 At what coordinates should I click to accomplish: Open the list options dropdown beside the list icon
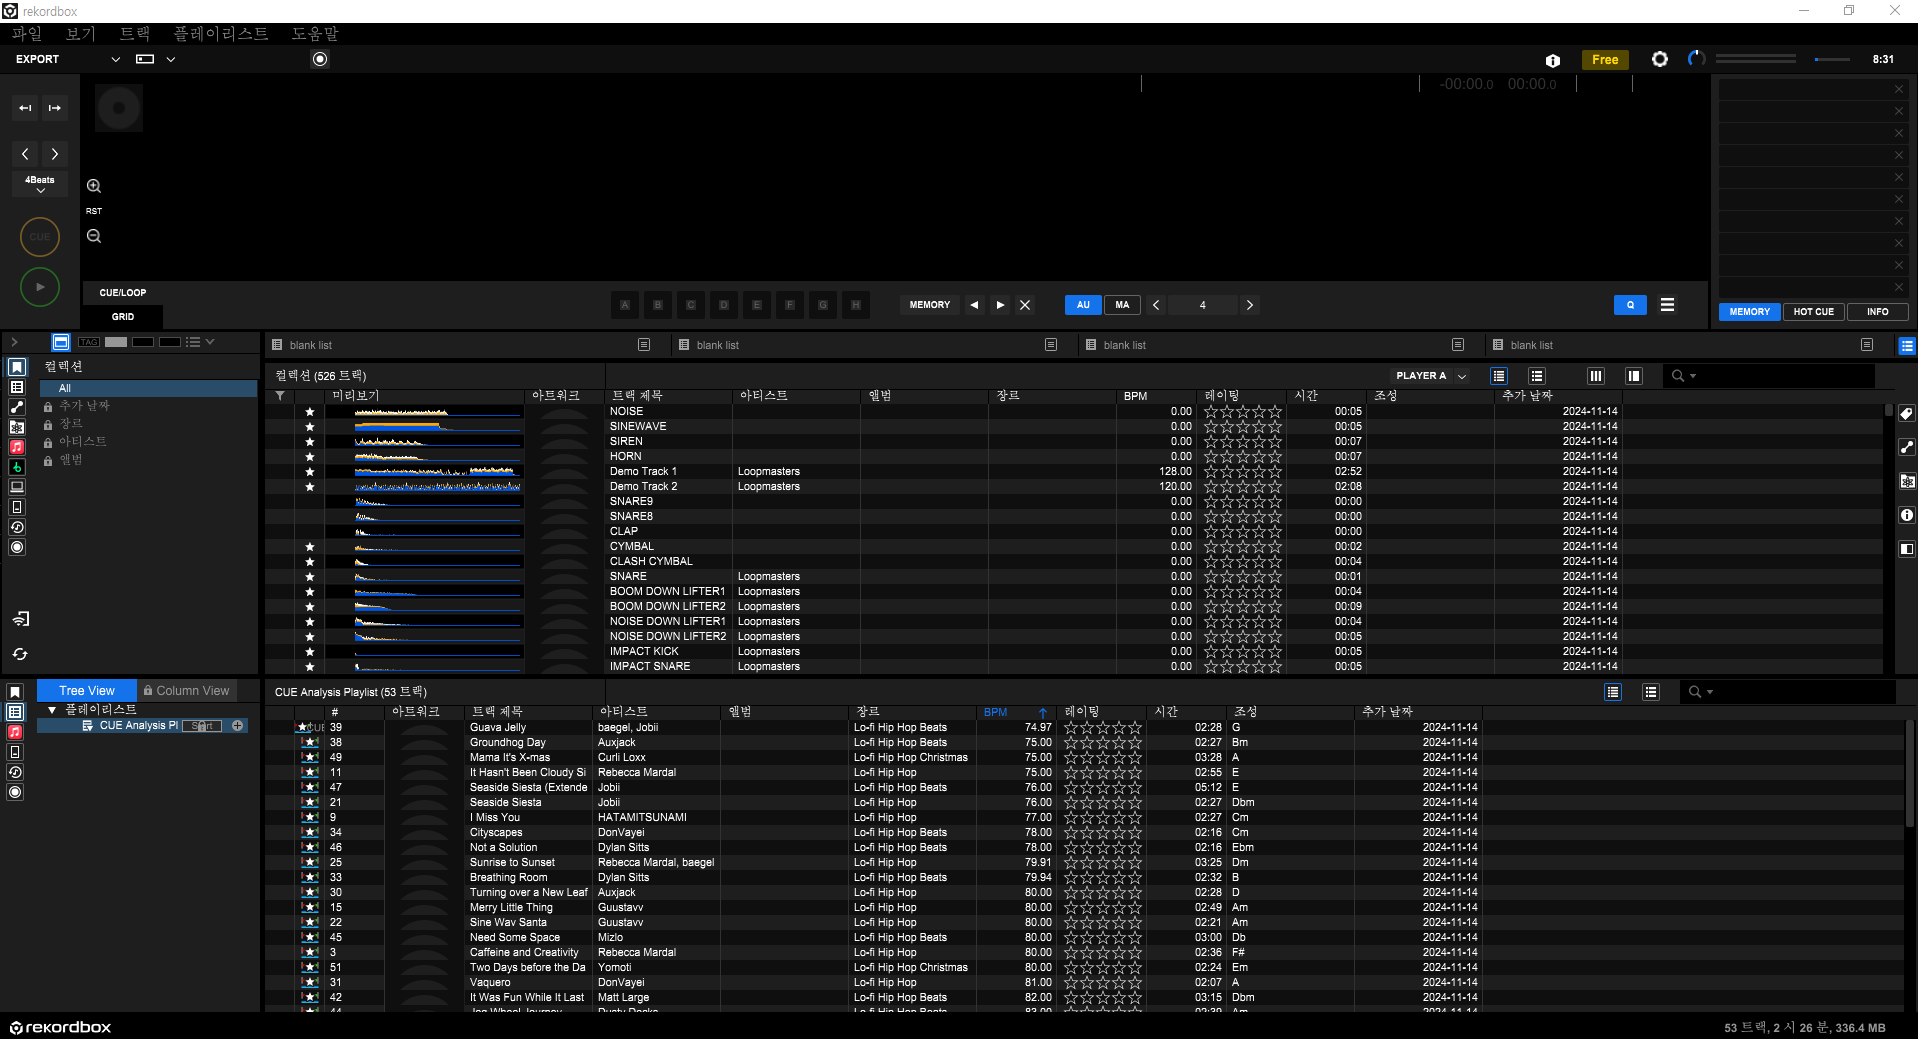(x=210, y=342)
